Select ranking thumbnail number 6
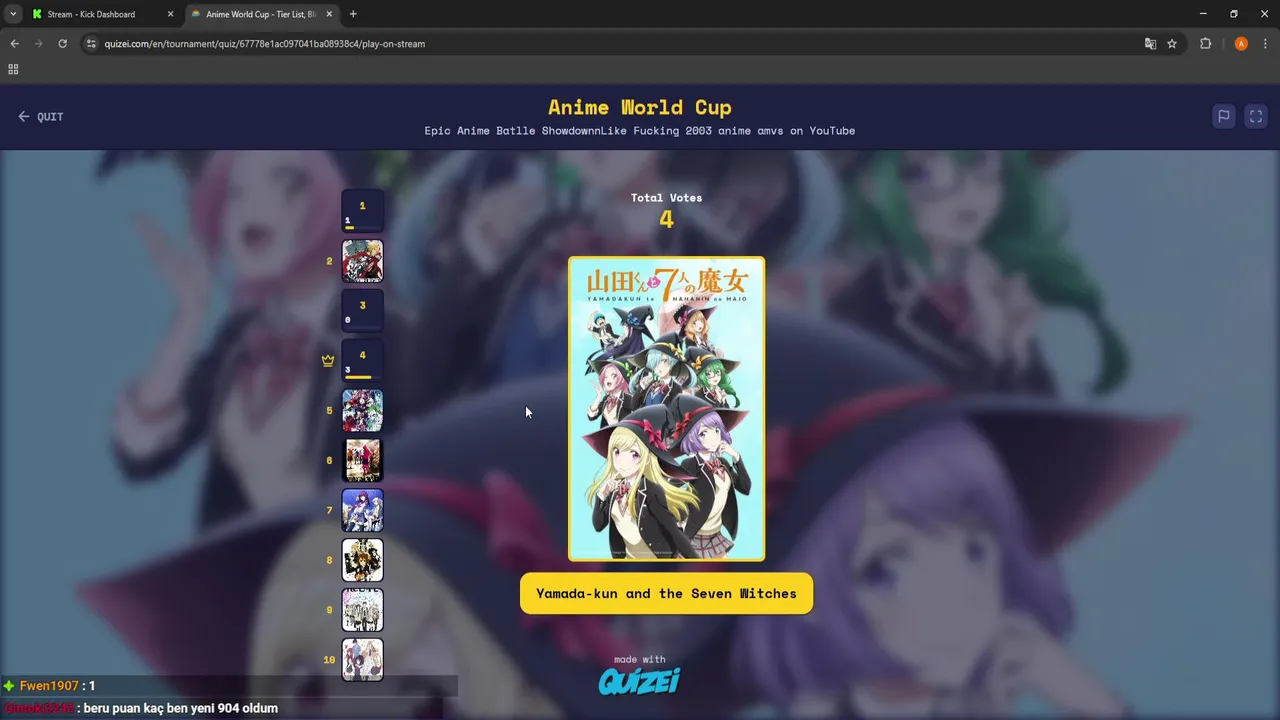 click(362, 460)
